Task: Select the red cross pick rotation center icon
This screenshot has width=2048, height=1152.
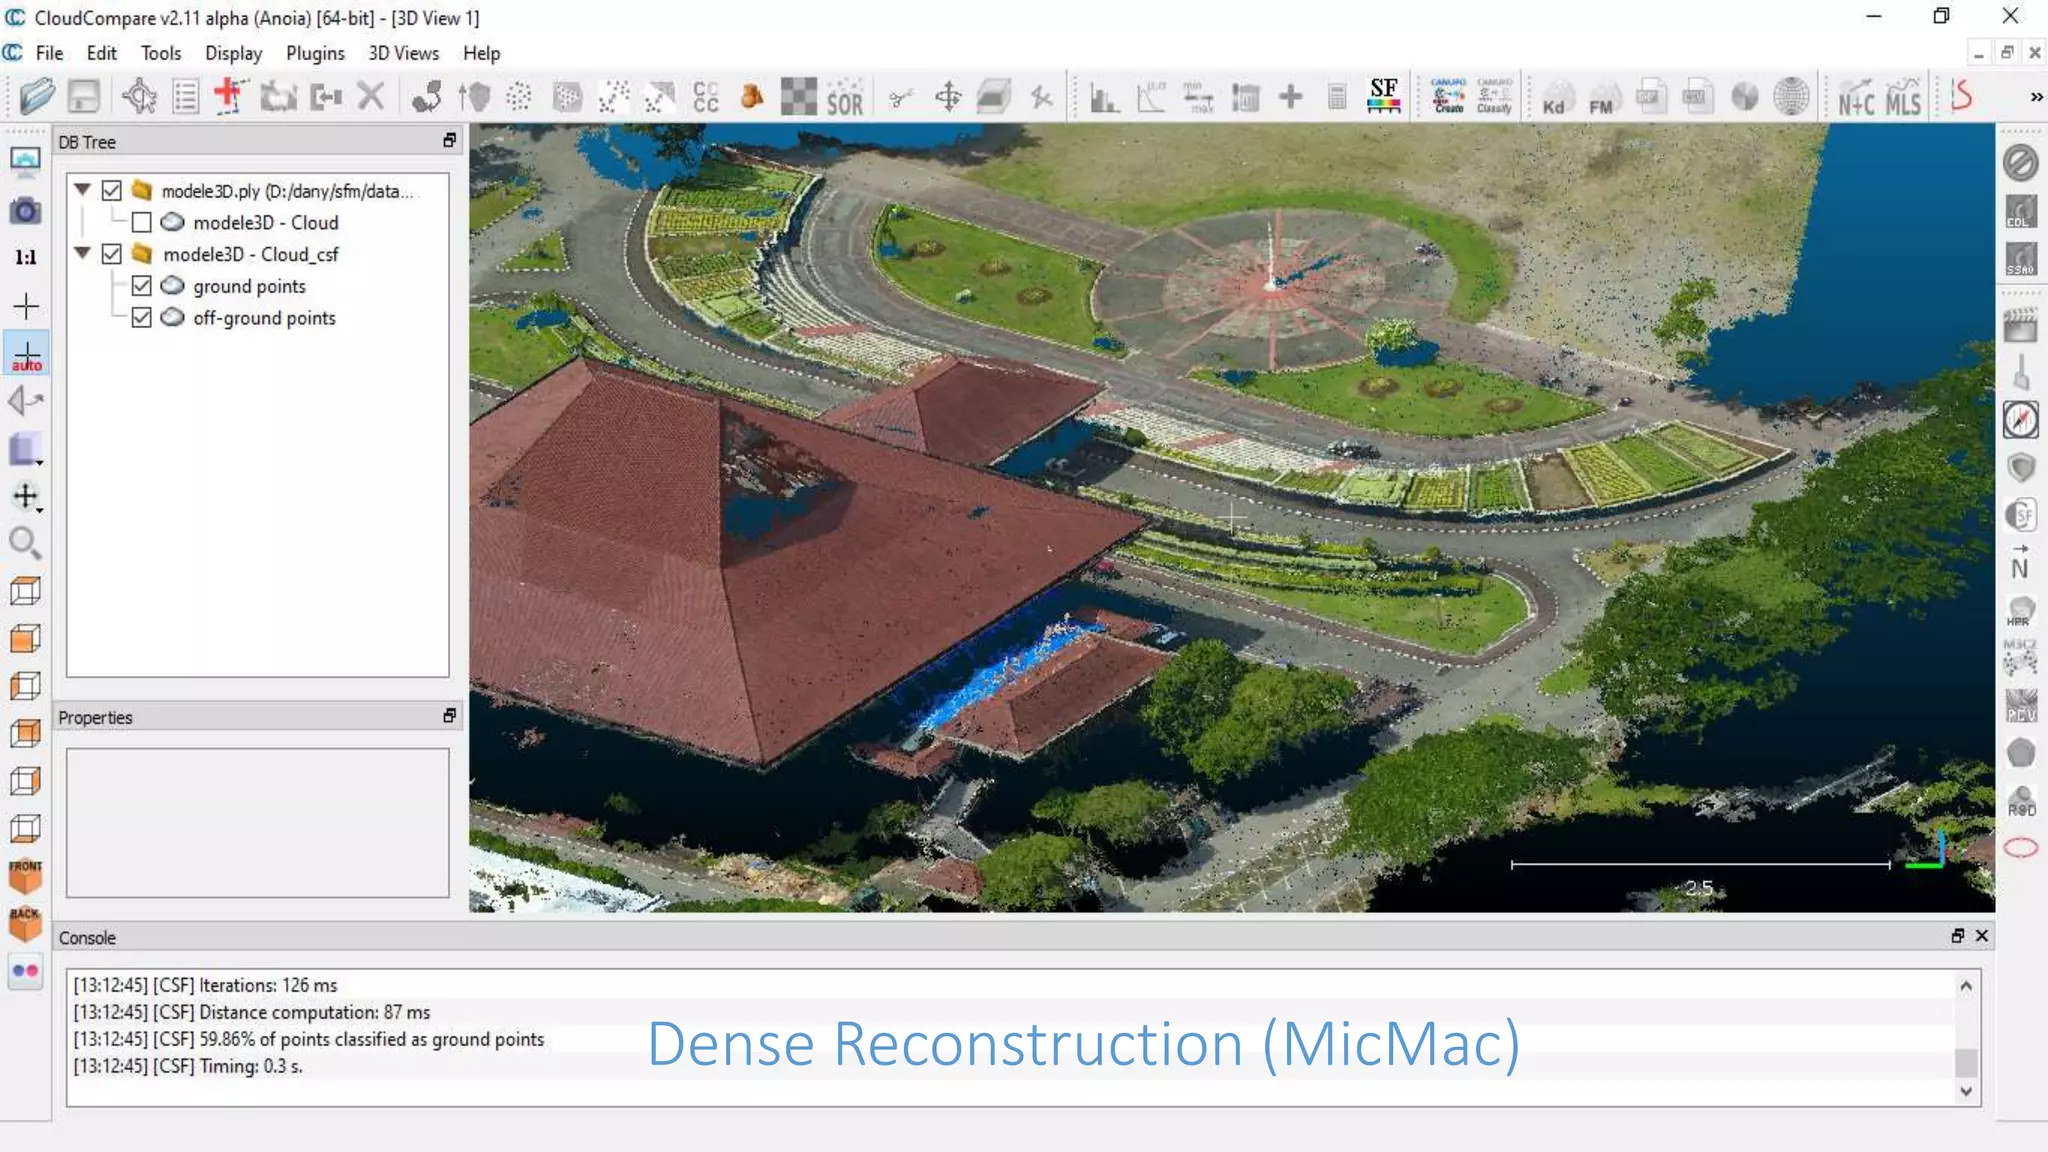Action: (x=230, y=96)
